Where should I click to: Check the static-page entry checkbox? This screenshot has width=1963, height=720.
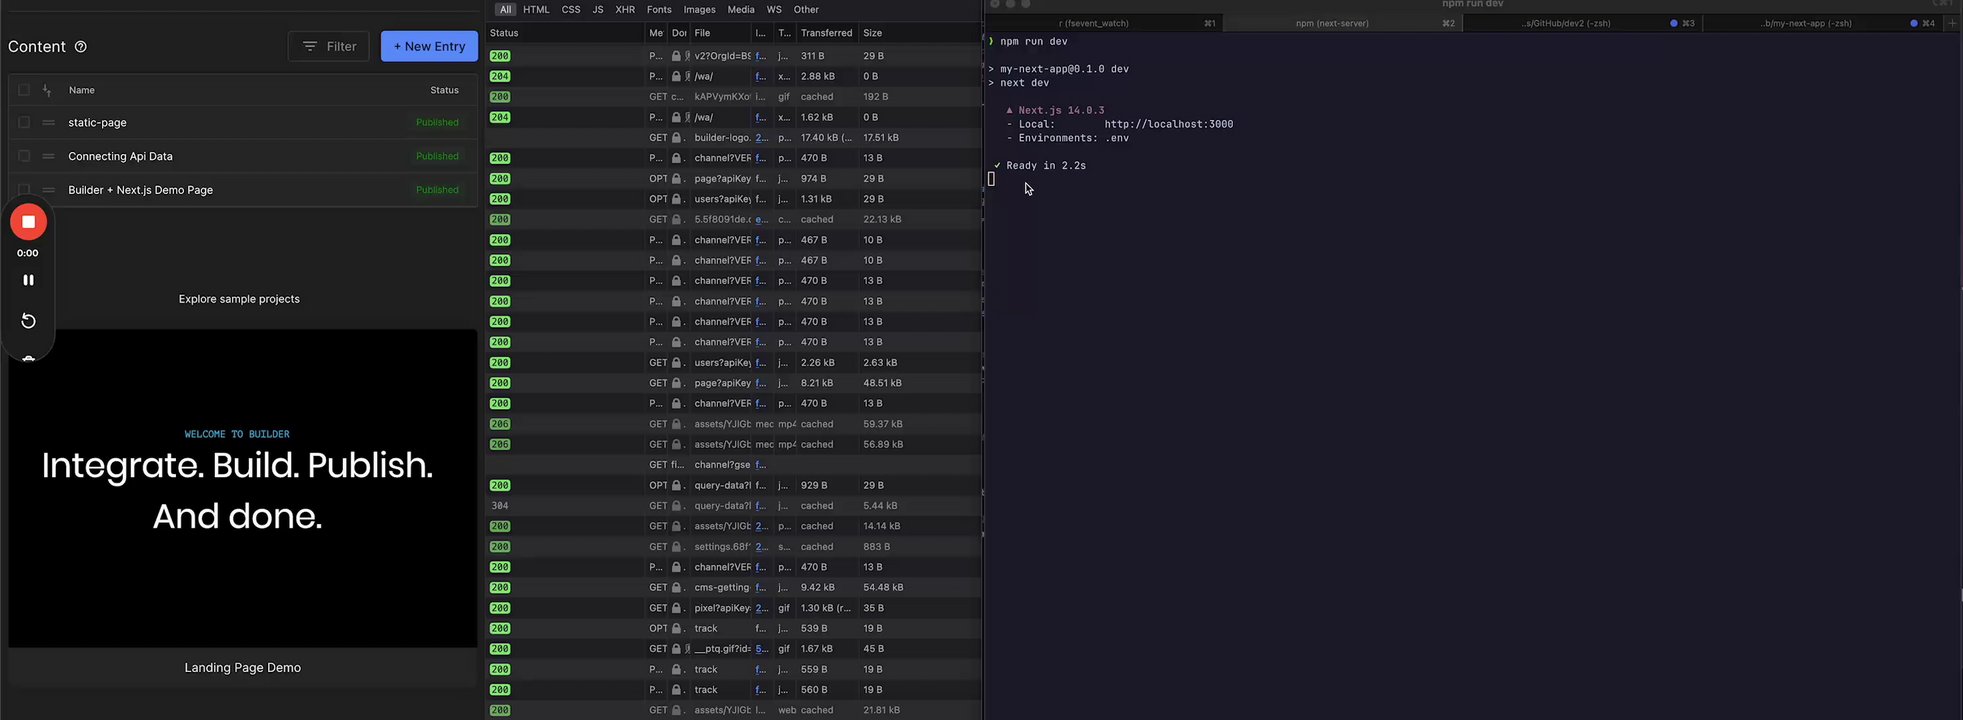(x=24, y=123)
